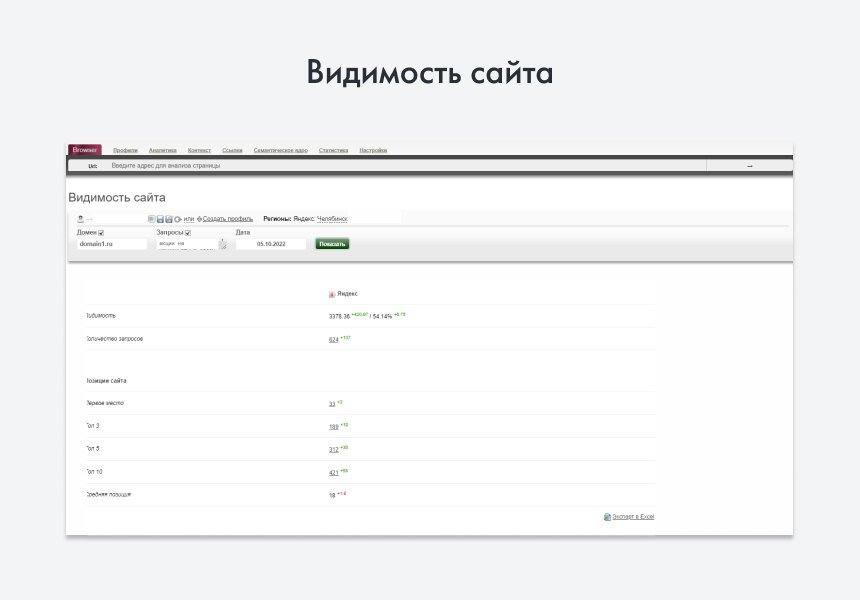
Task: Toggle the Запросы checkbox
Action: (188, 233)
